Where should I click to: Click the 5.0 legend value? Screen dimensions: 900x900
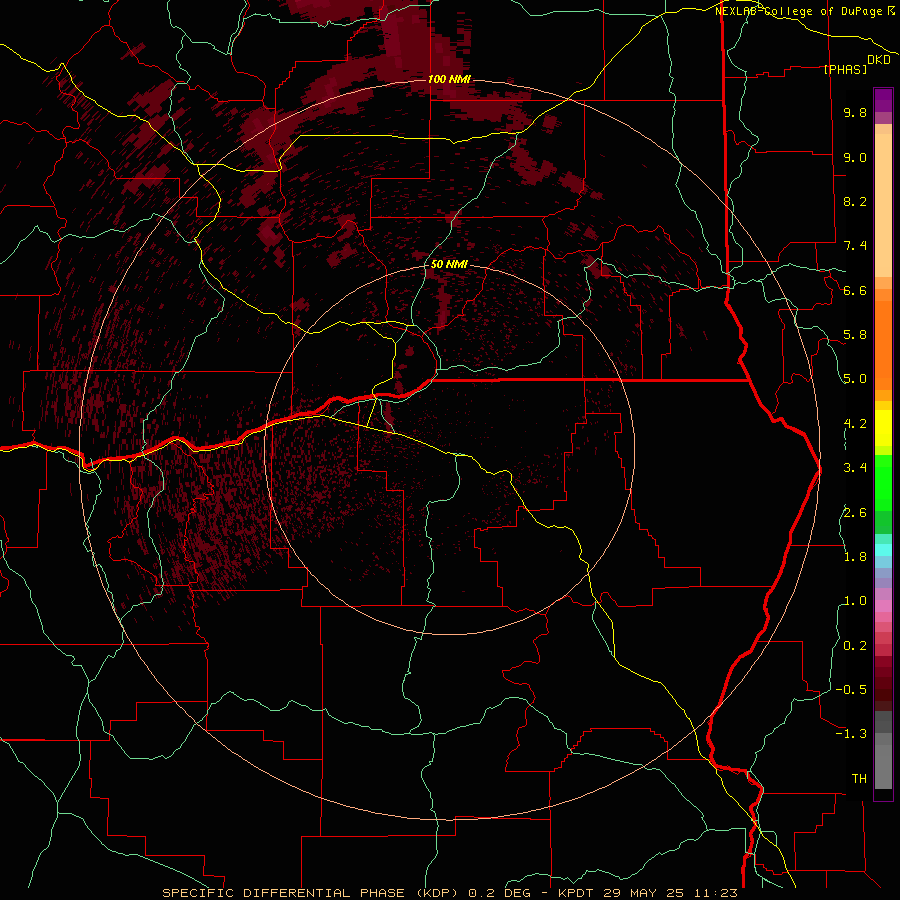pos(855,379)
